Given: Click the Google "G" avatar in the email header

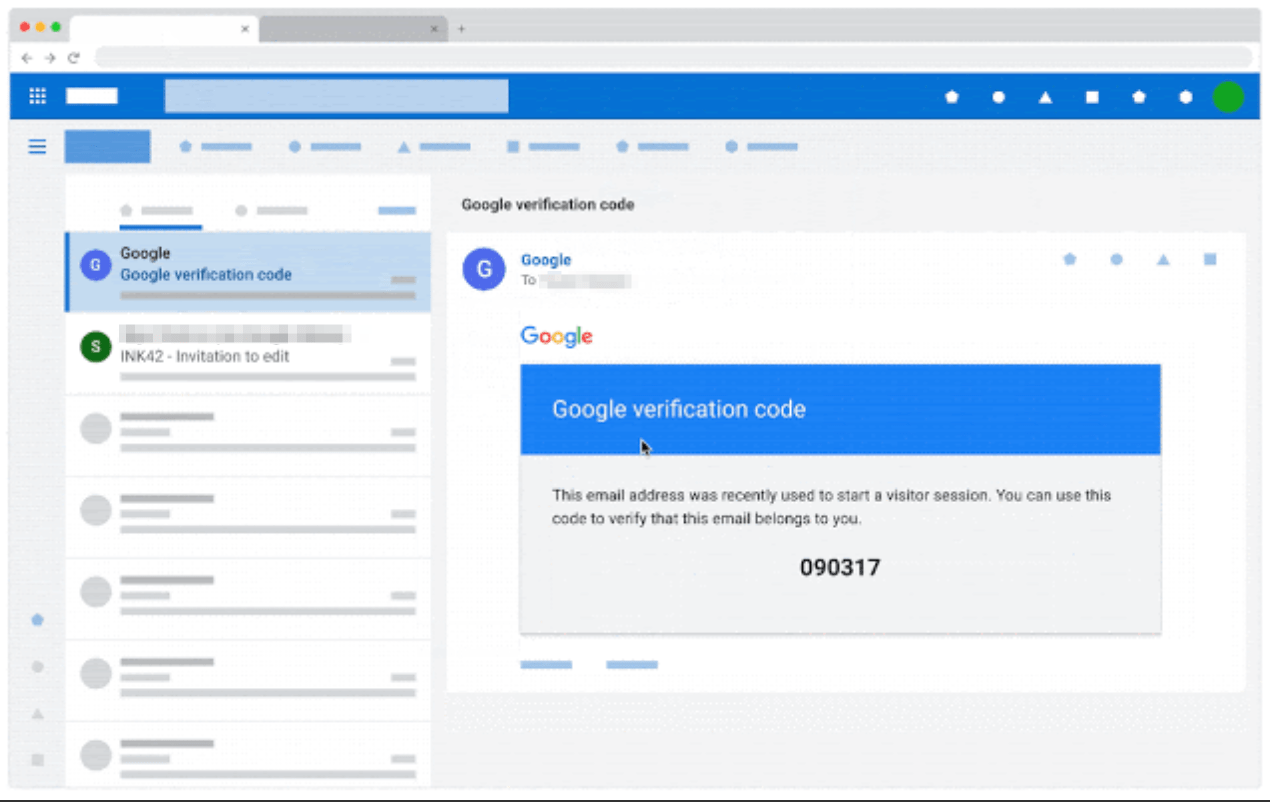Looking at the screenshot, I should (x=483, y=269).
